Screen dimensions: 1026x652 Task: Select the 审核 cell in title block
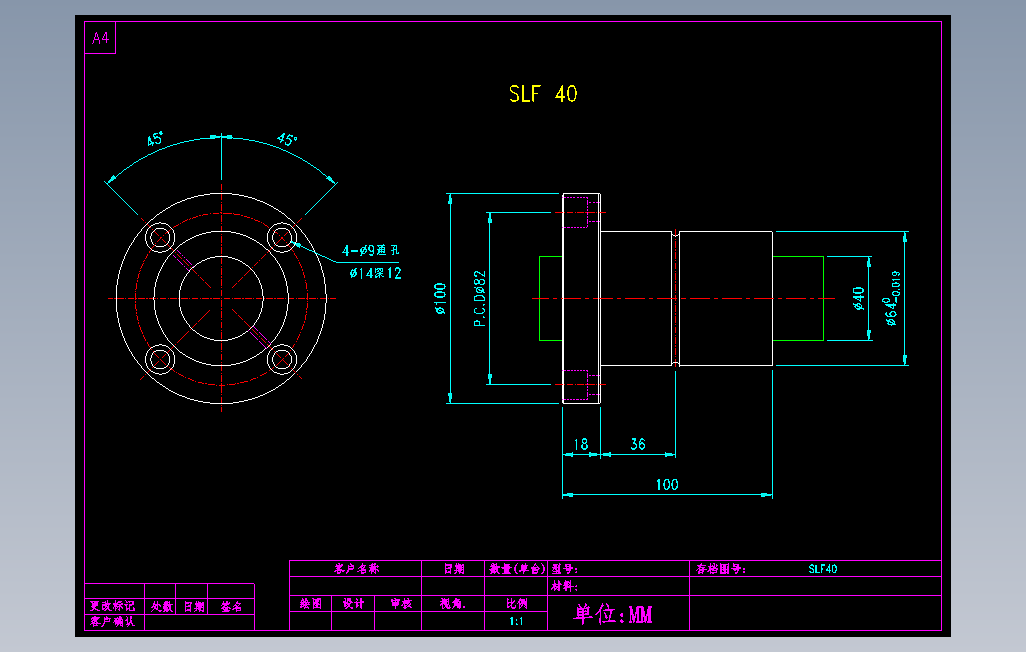tap(400, 604)
